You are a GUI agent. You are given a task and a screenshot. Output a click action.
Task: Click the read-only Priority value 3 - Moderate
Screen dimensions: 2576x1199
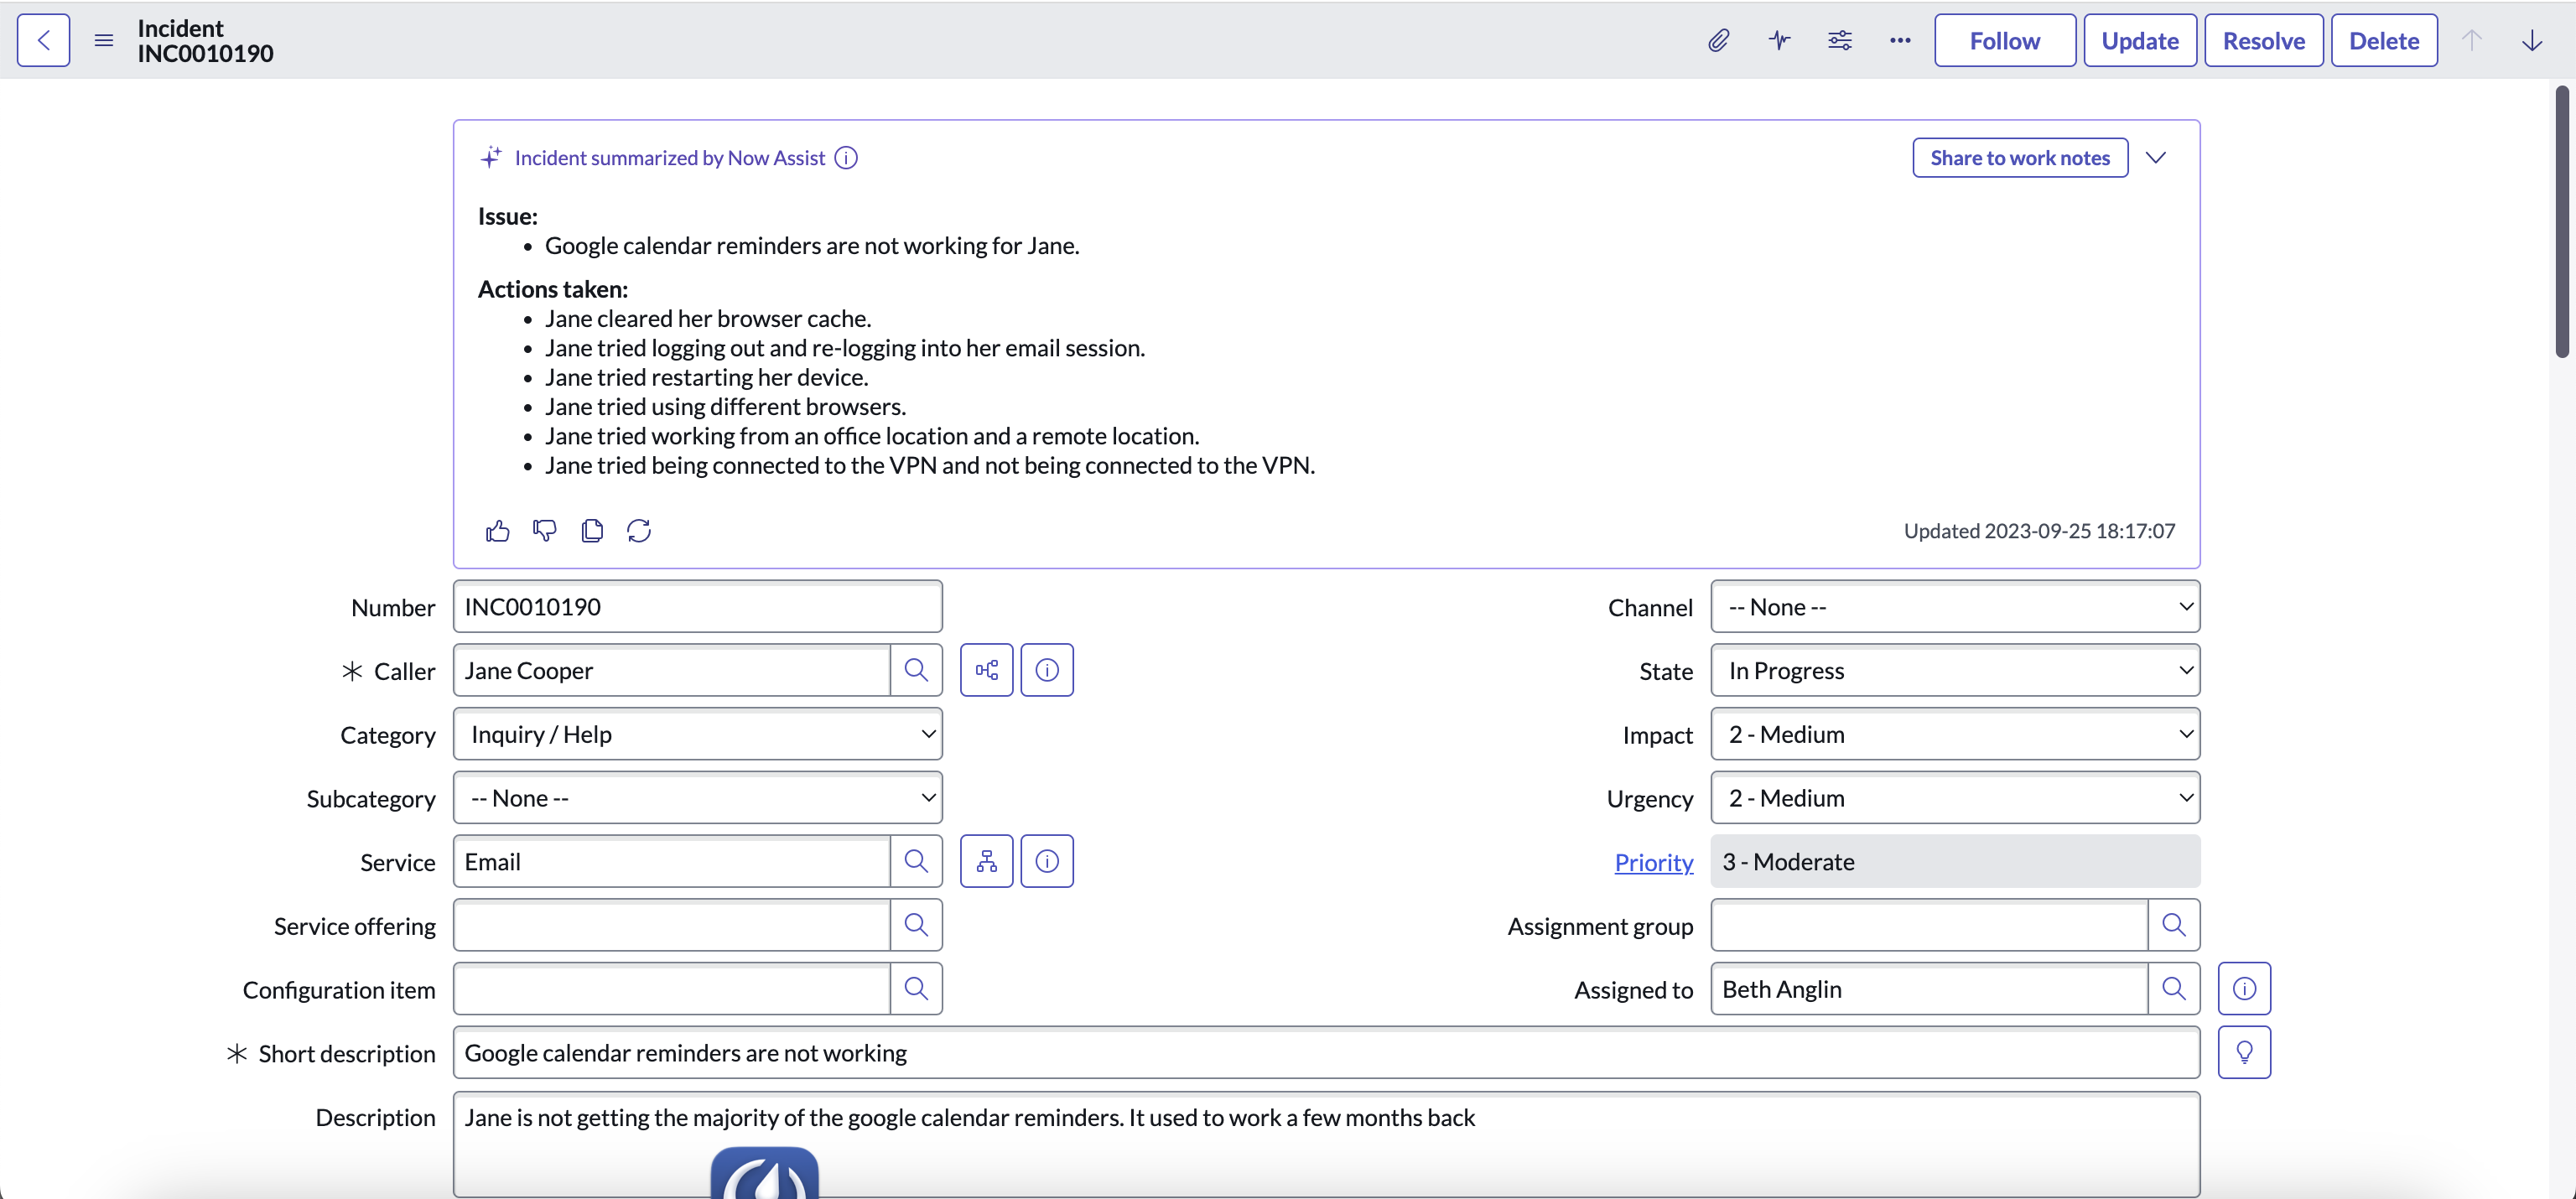(1955, 861)
